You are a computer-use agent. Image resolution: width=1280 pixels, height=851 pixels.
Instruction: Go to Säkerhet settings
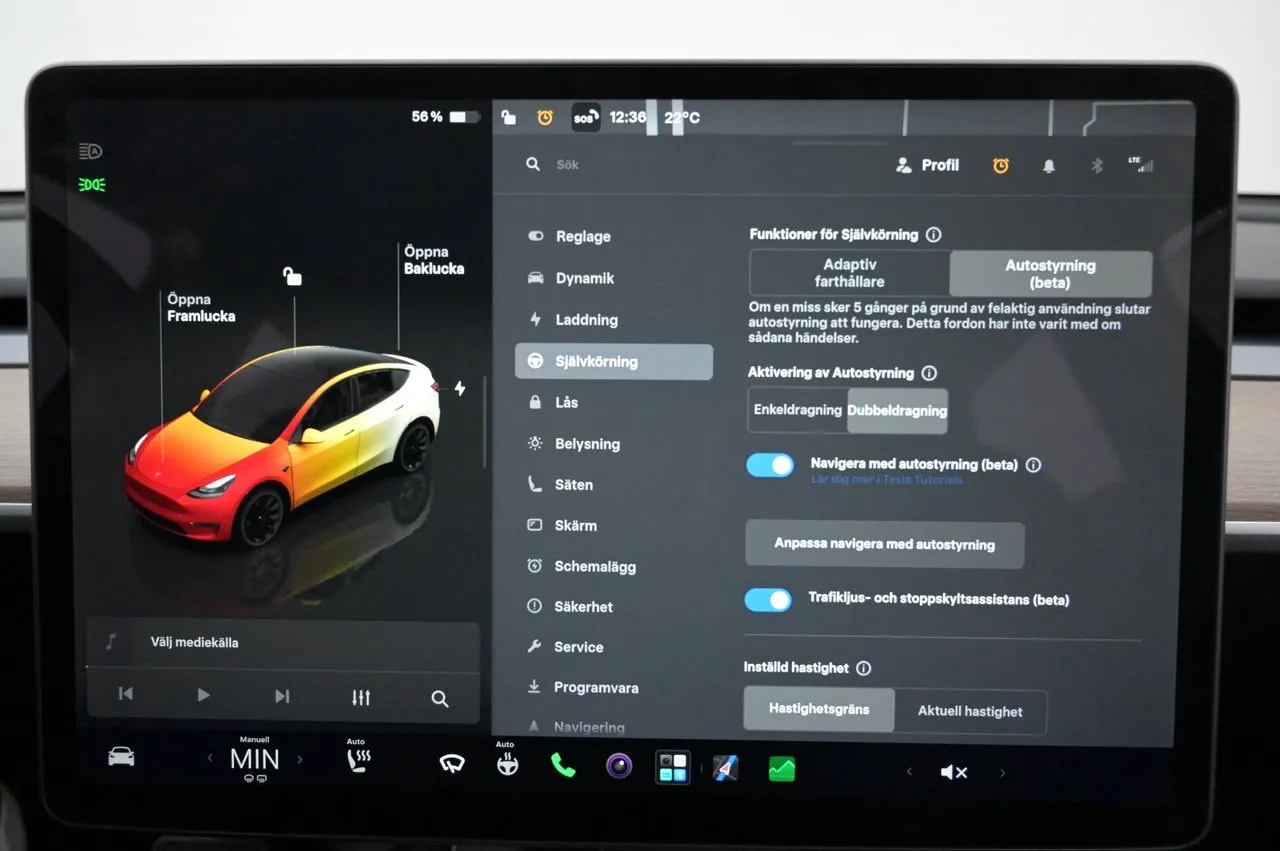coord(612,607)
